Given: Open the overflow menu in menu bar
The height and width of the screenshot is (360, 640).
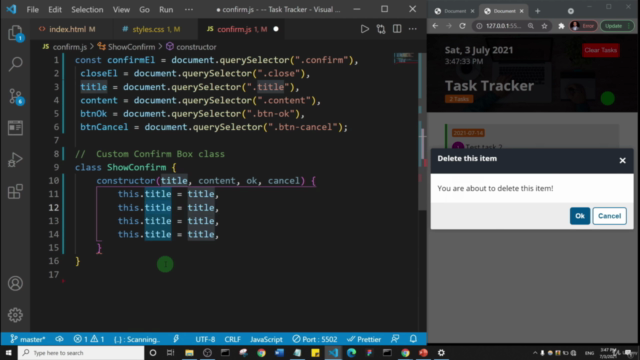Looking at the screenshot, I should click(189, 9).
